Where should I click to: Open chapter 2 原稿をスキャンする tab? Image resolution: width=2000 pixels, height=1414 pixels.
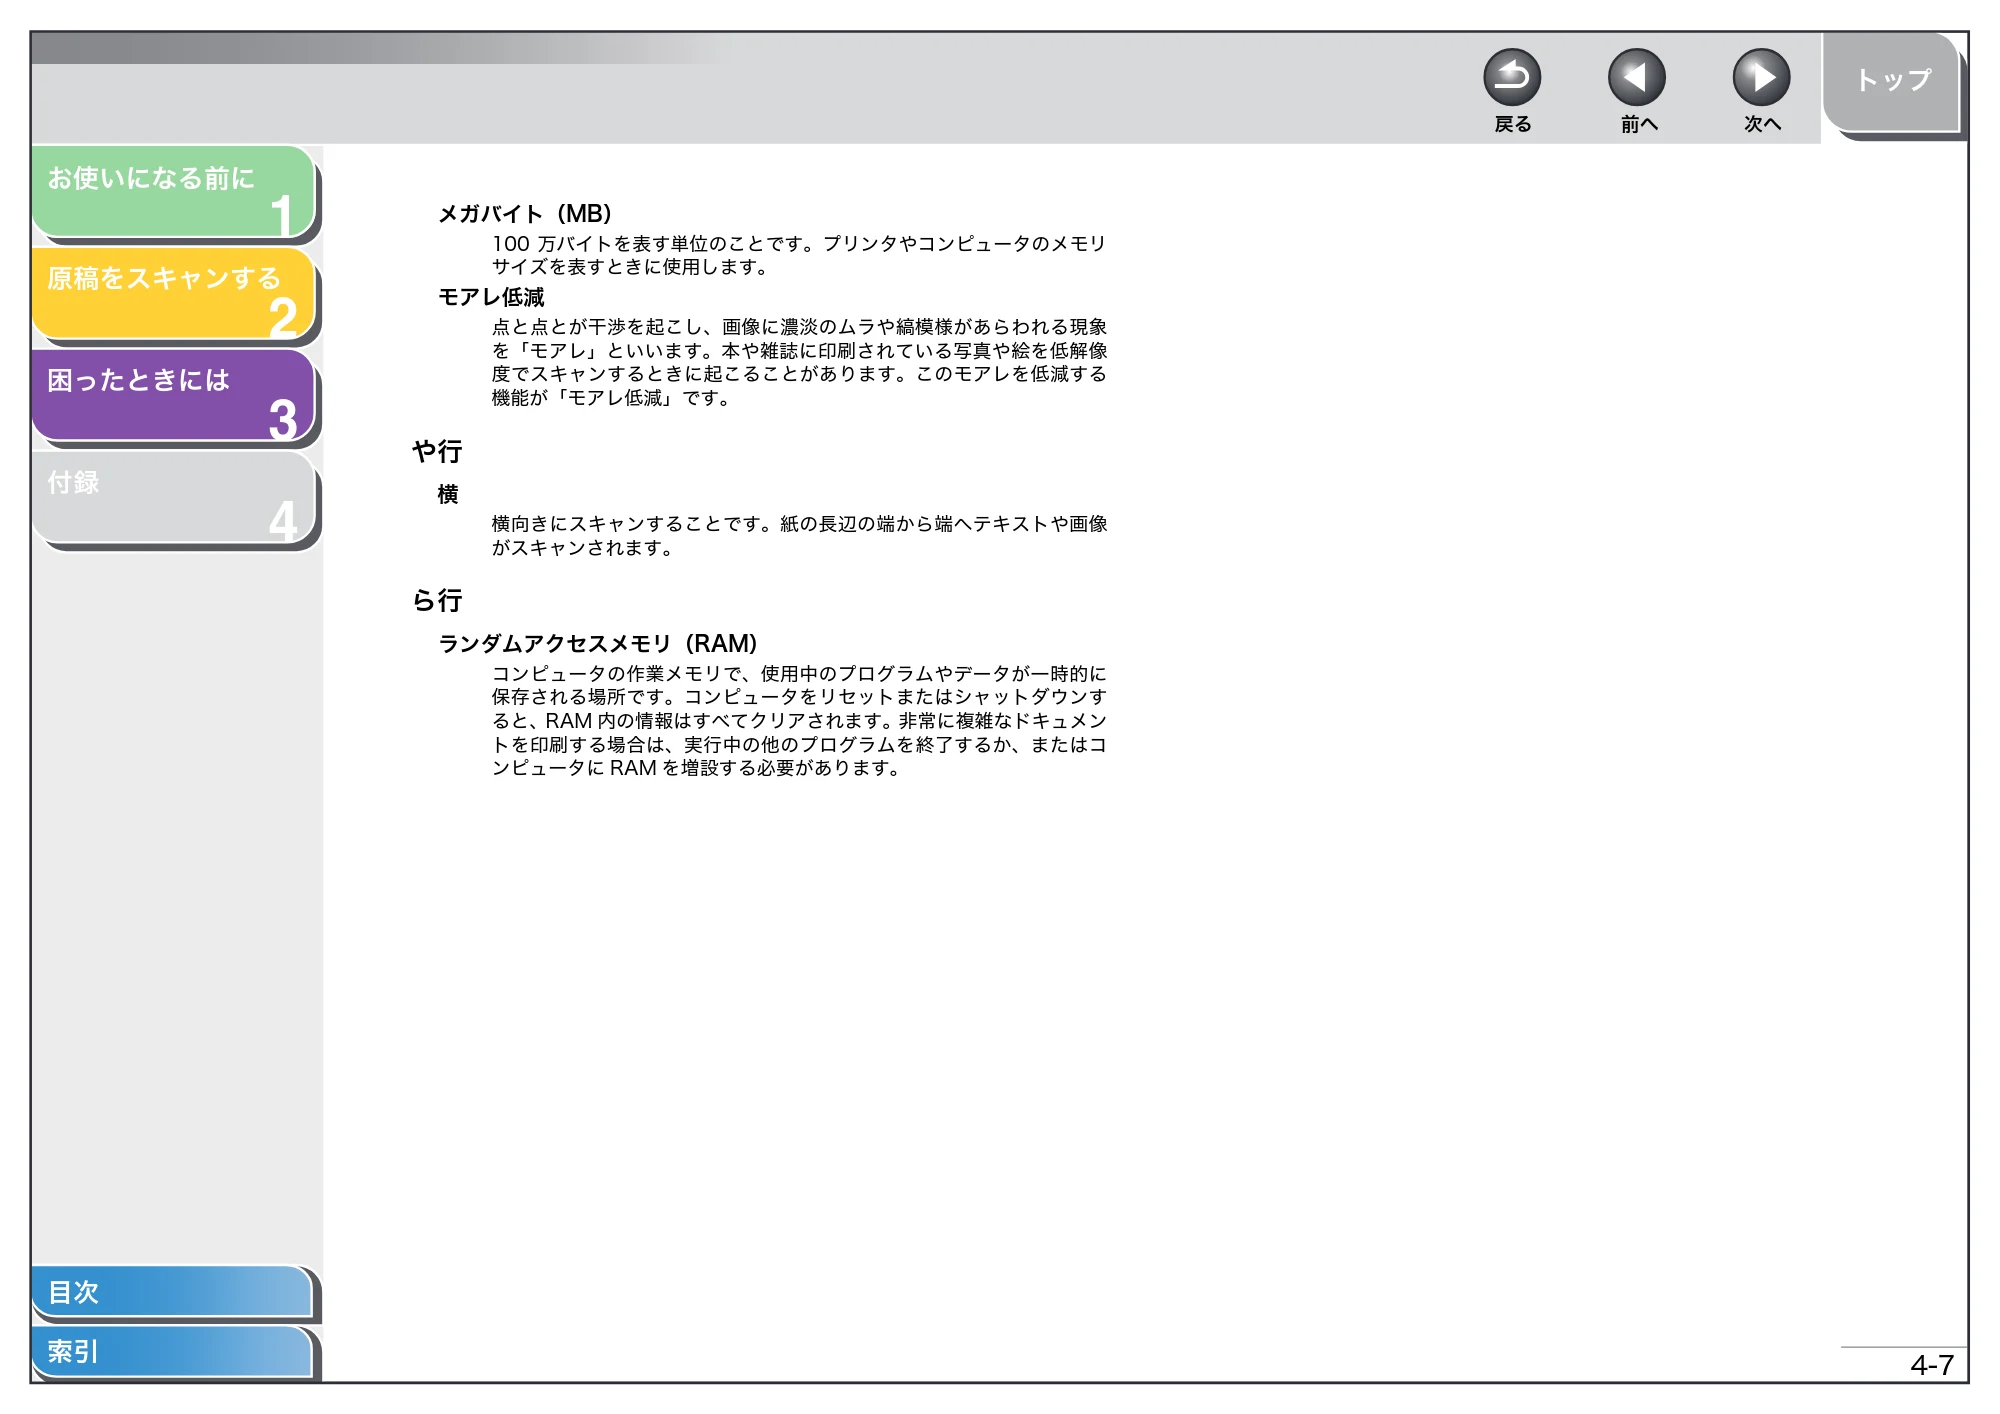174,294
